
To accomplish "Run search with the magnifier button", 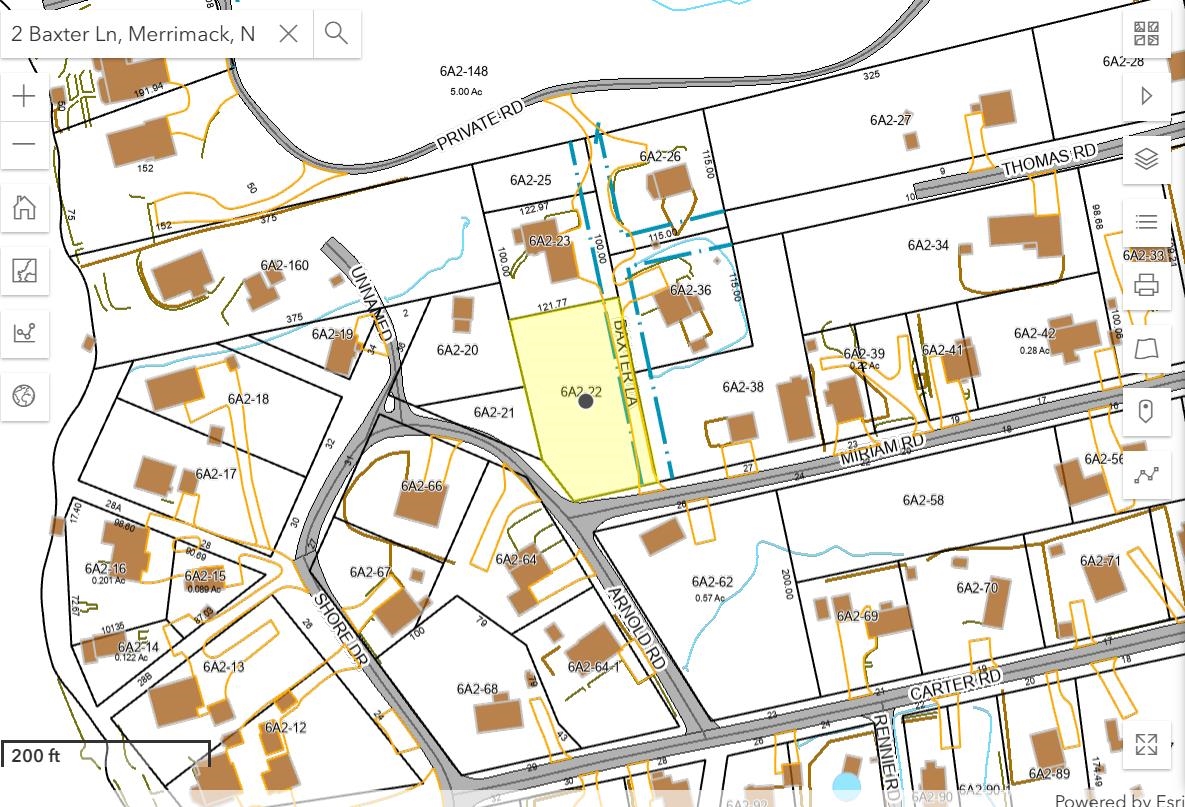I will click(x=336, y=34).
